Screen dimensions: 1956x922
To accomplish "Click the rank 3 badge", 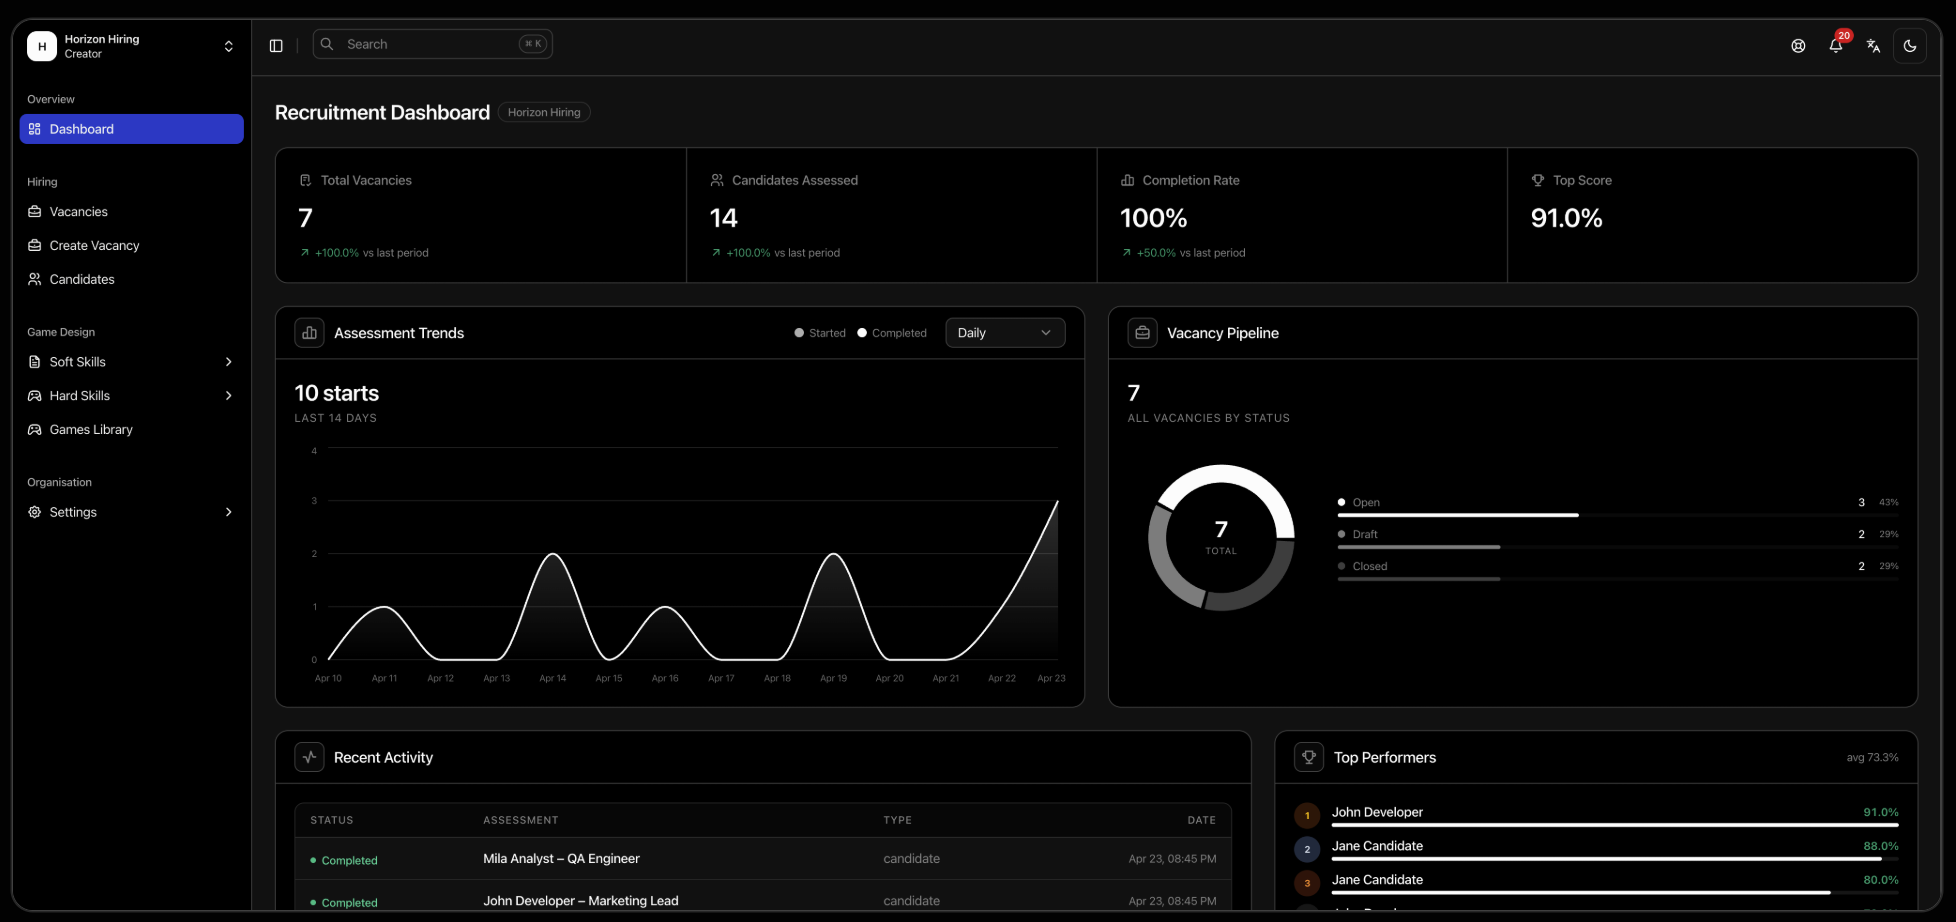I will [x=1307, y=884].
